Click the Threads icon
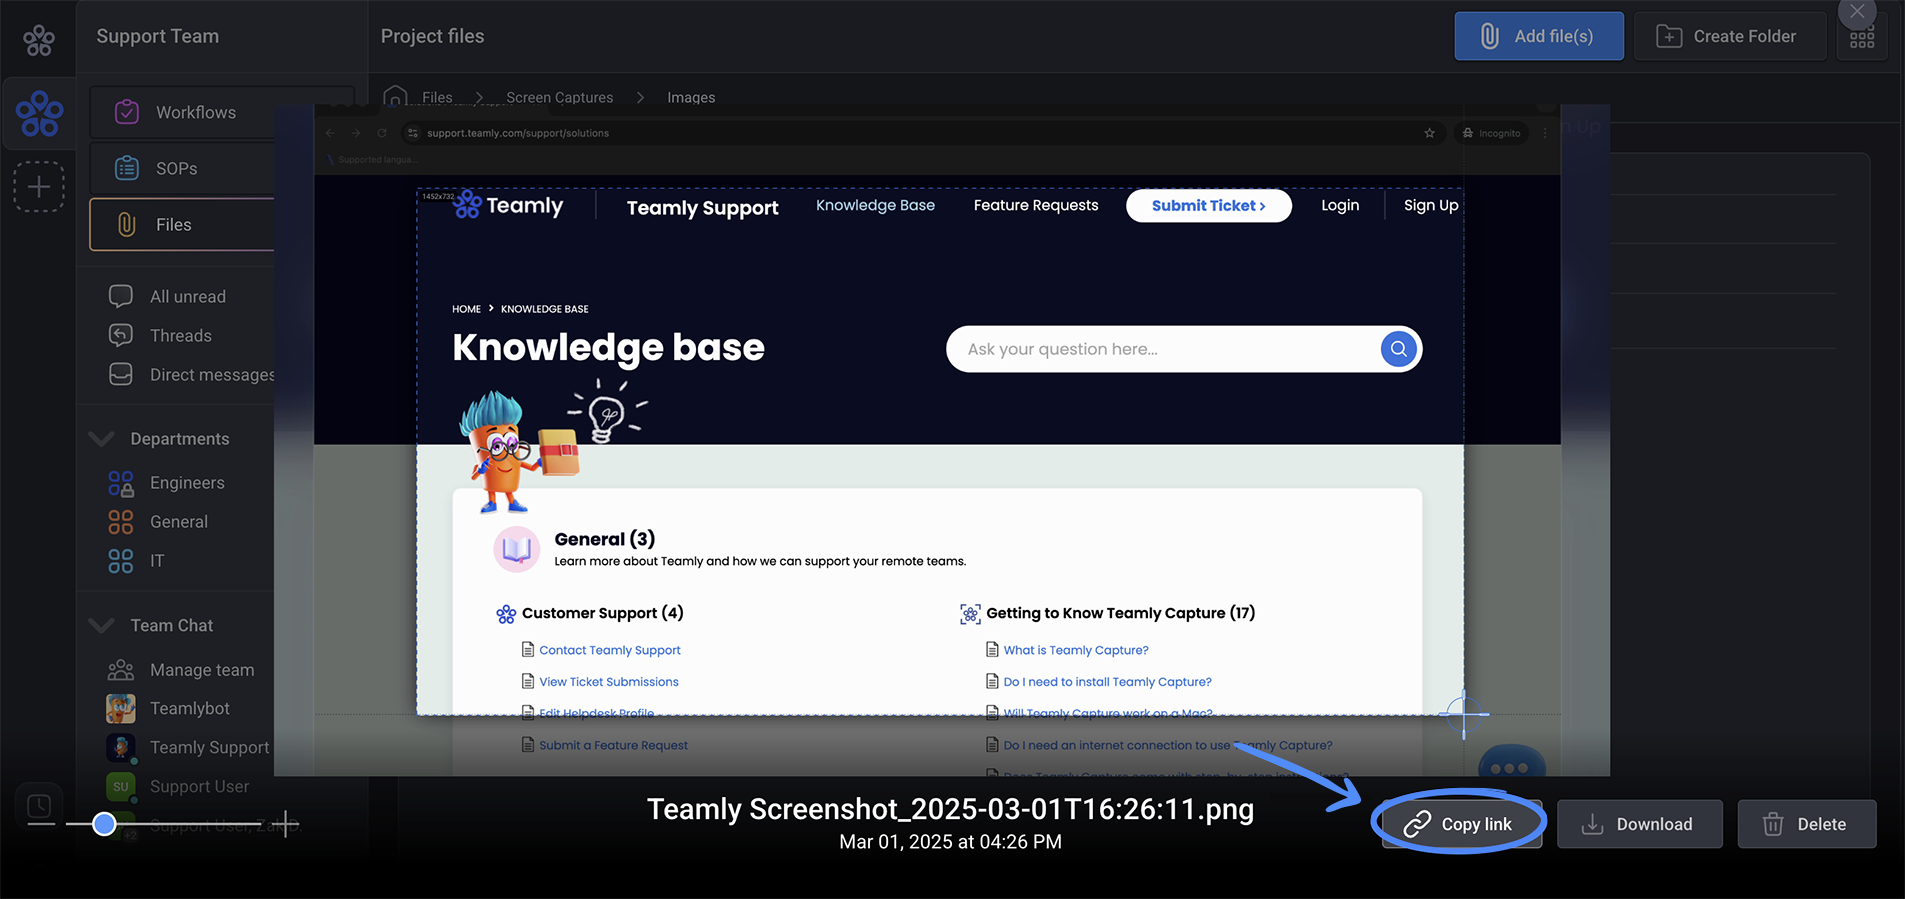This screenshot has height=899, width=1905. click(121, 335)
